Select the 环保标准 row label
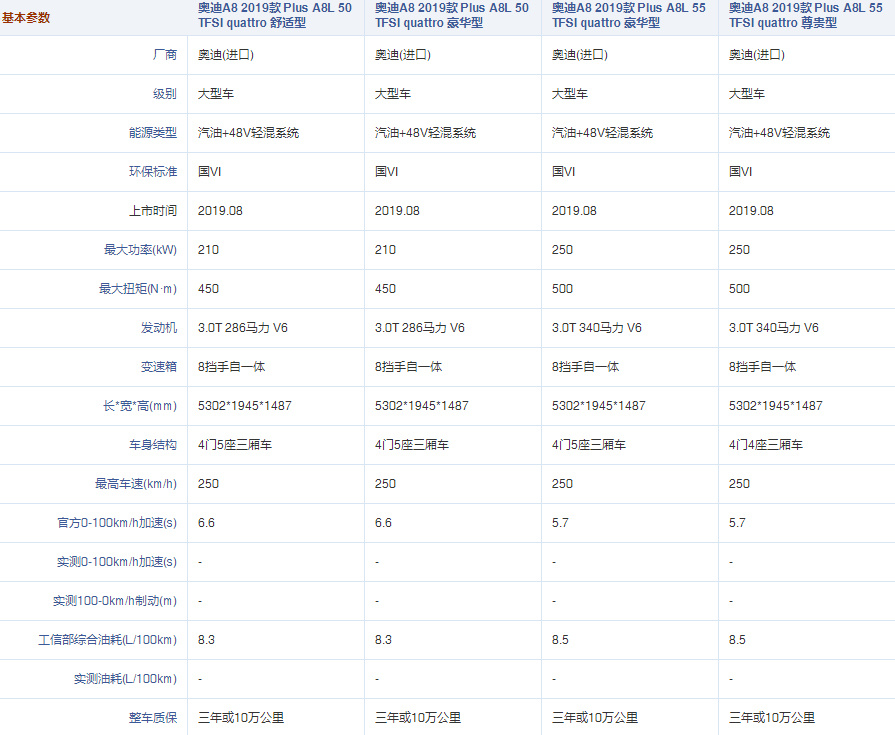This screenshot has height=735, width=895. pos(153,172)
